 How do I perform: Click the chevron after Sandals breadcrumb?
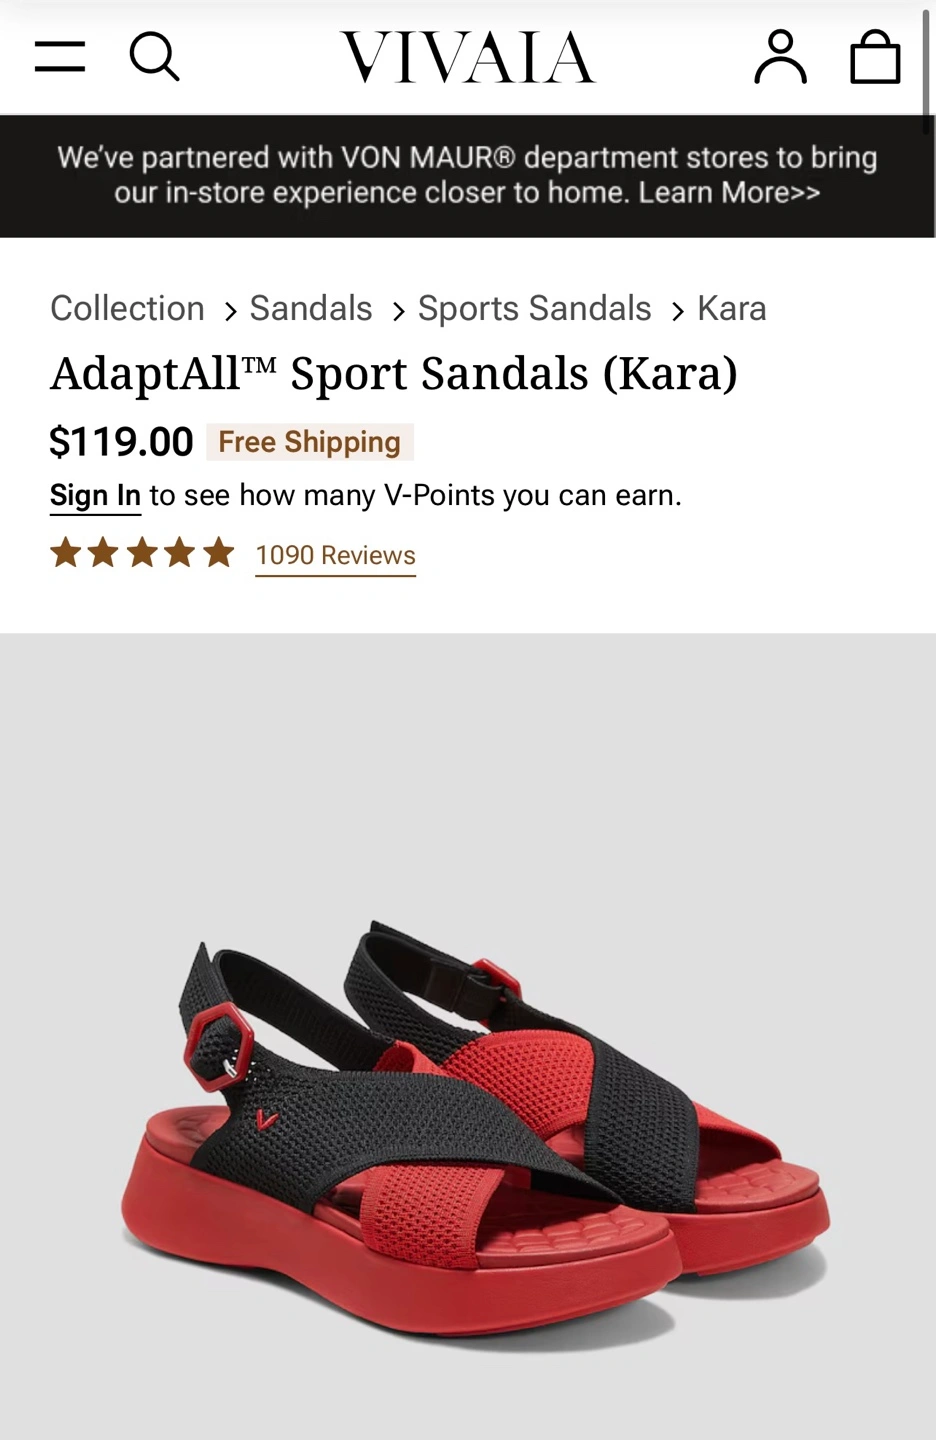(x=398, y=311)
